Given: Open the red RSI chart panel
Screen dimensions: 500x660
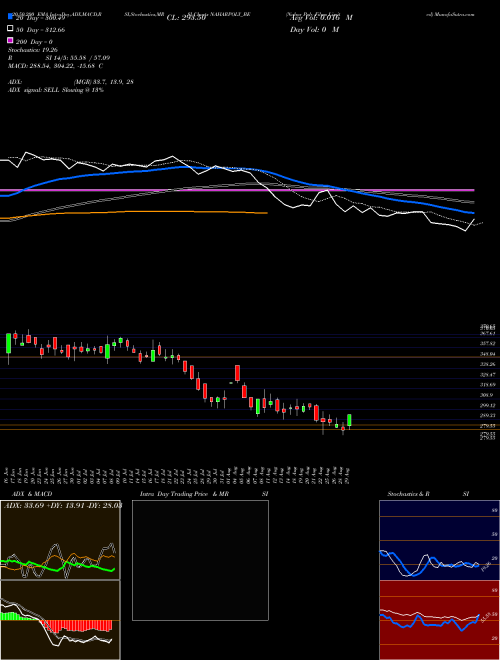Looking at the screenshot, I should tap(439, 620).
